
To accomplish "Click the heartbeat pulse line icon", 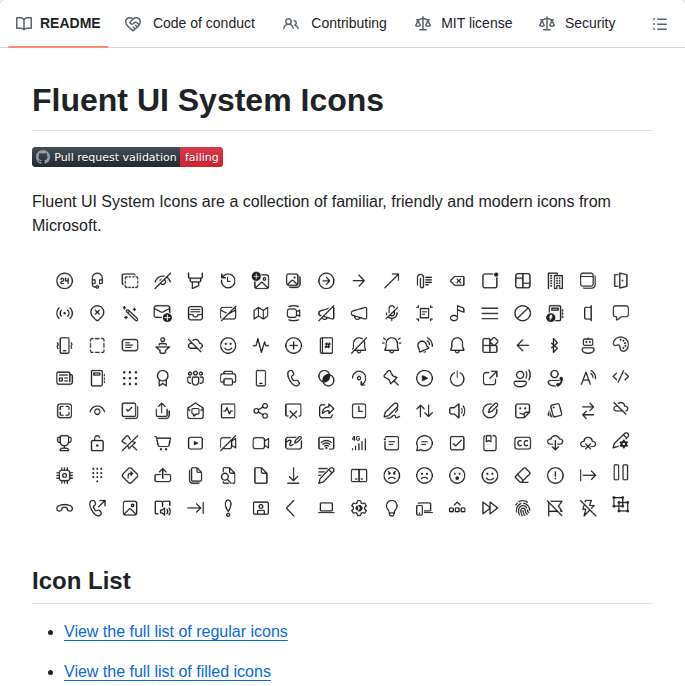I will click(x=261, y=346).
